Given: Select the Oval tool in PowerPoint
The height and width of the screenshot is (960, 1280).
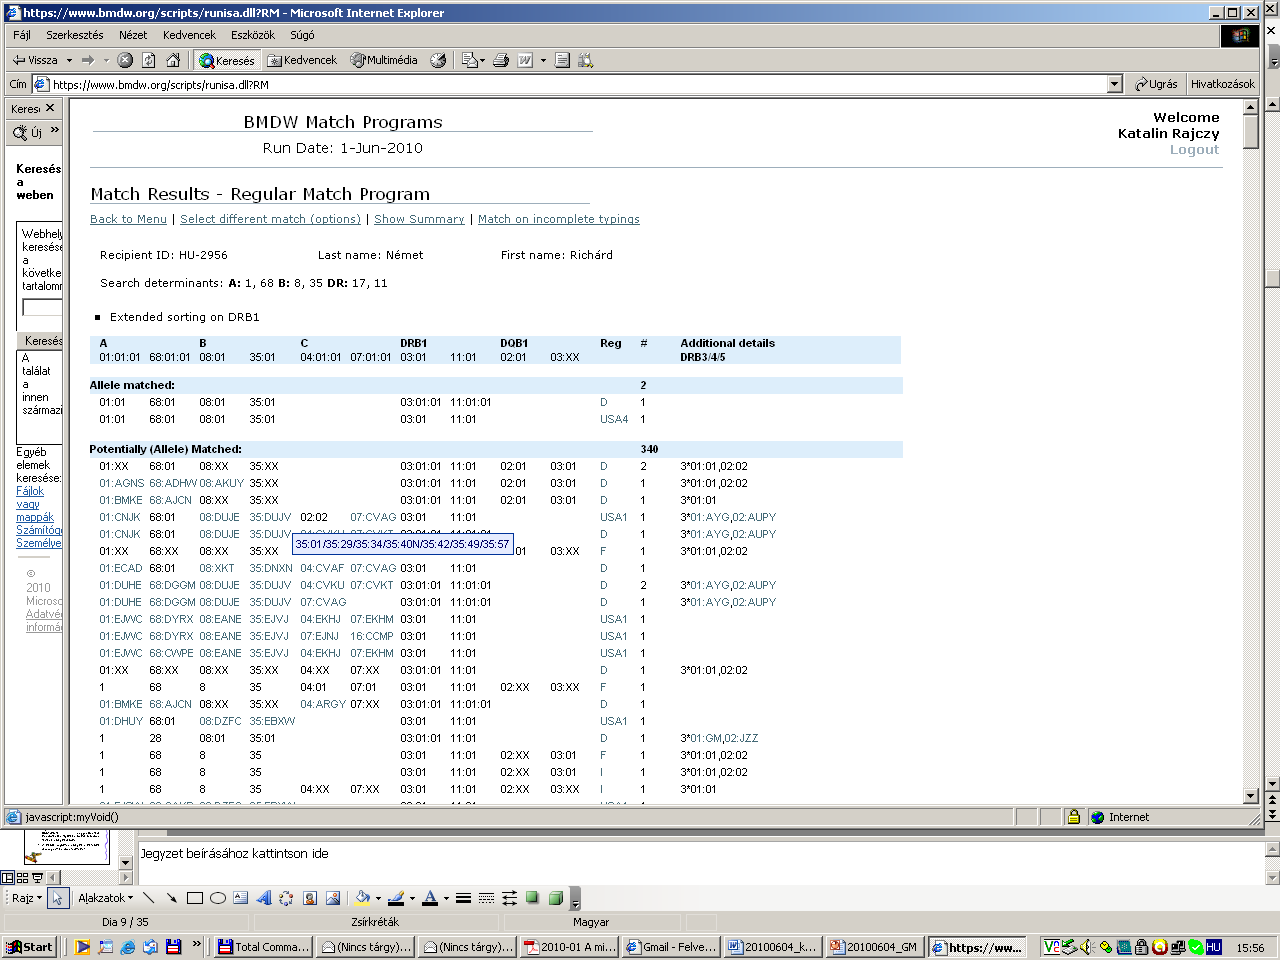Looking at the screenshot, I should [x=218, y=898].
